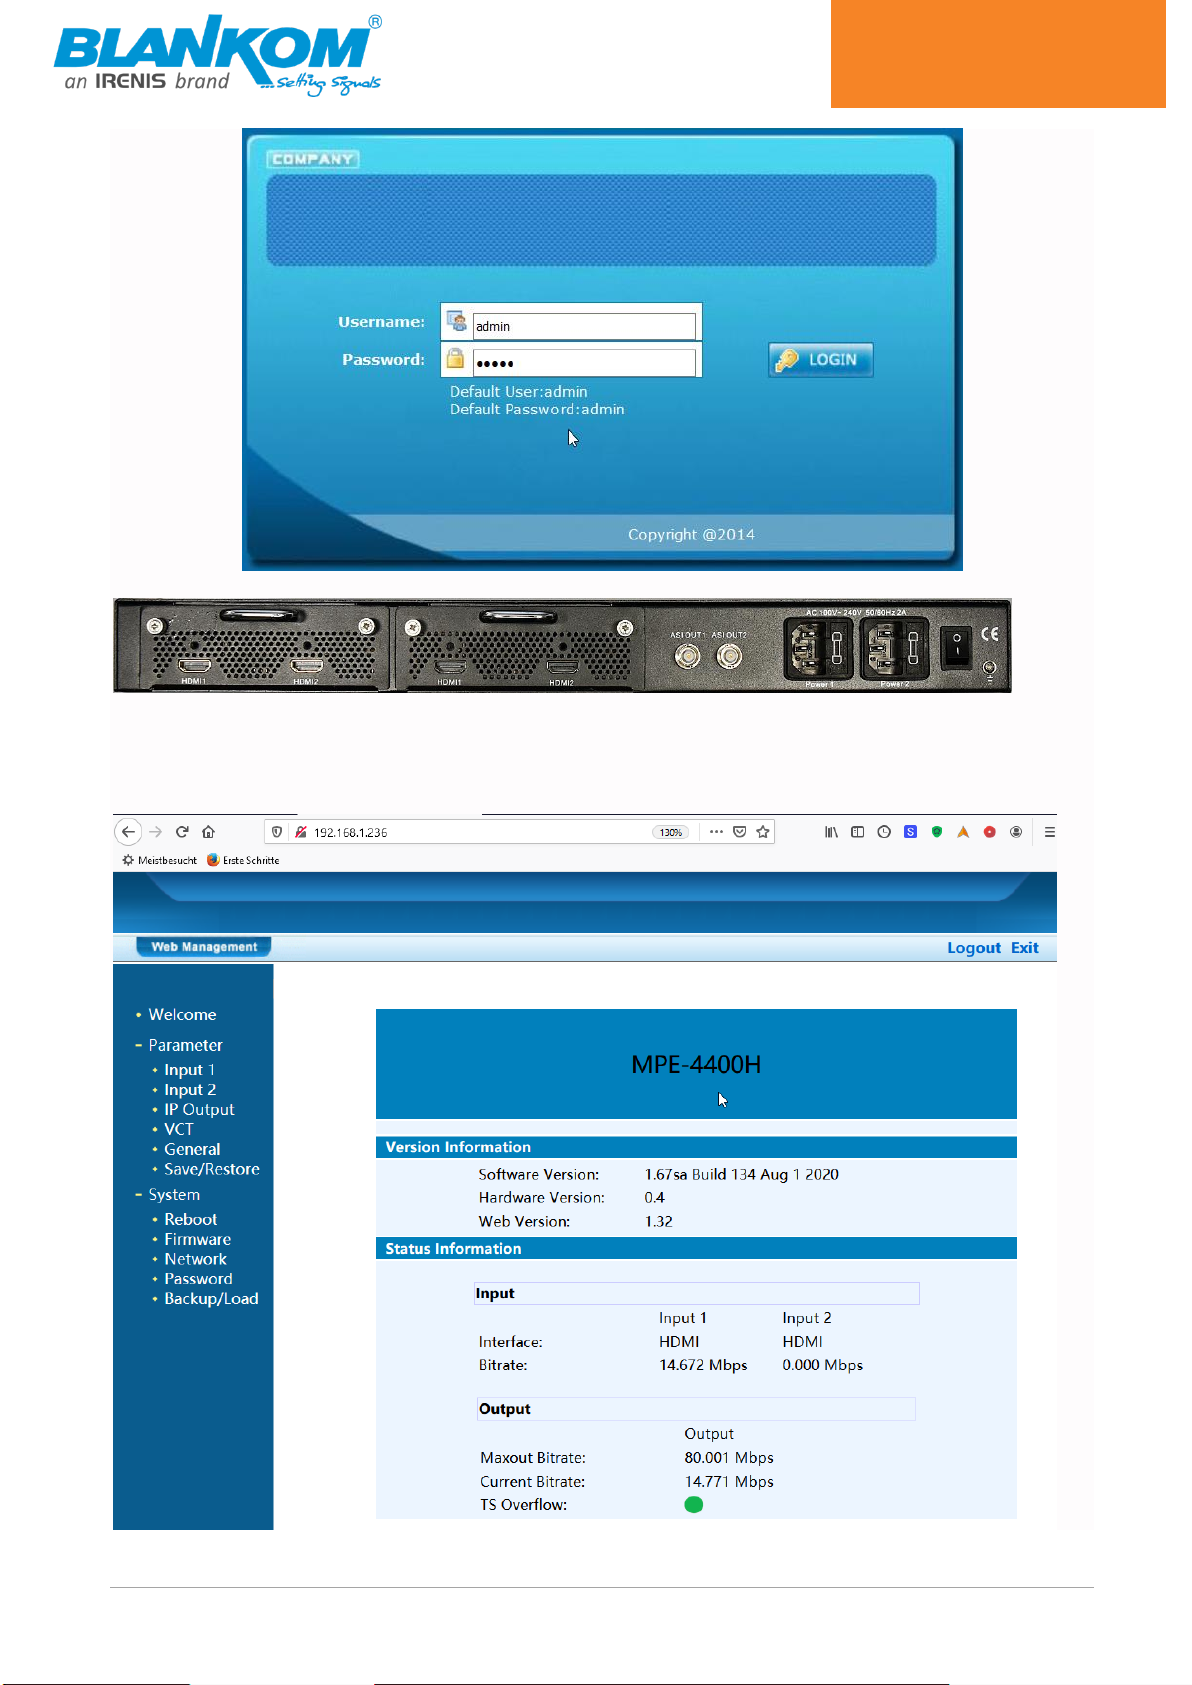Click 'Default Password:admin' hint text

537,410
